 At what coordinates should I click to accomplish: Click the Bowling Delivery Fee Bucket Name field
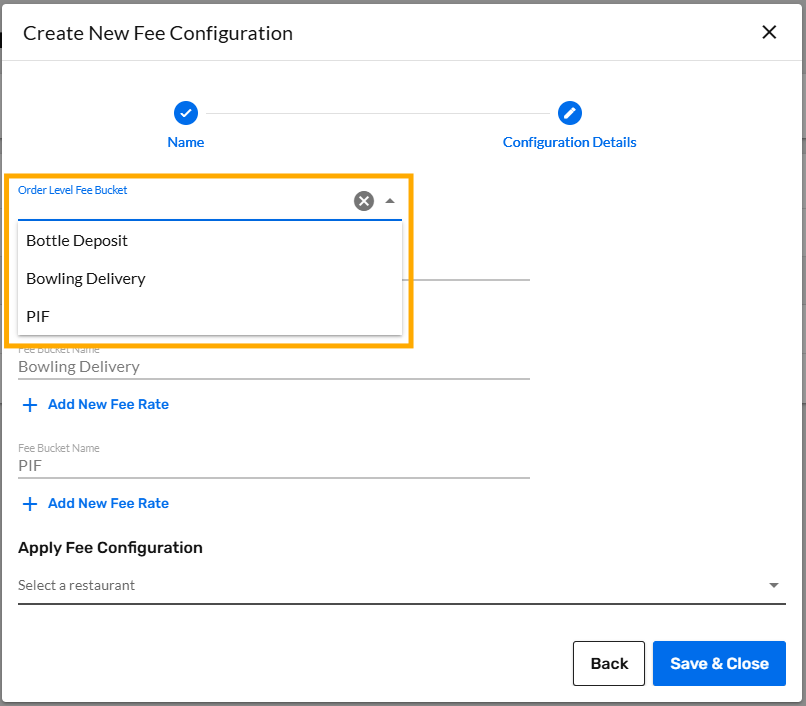(x=200, y=366)
